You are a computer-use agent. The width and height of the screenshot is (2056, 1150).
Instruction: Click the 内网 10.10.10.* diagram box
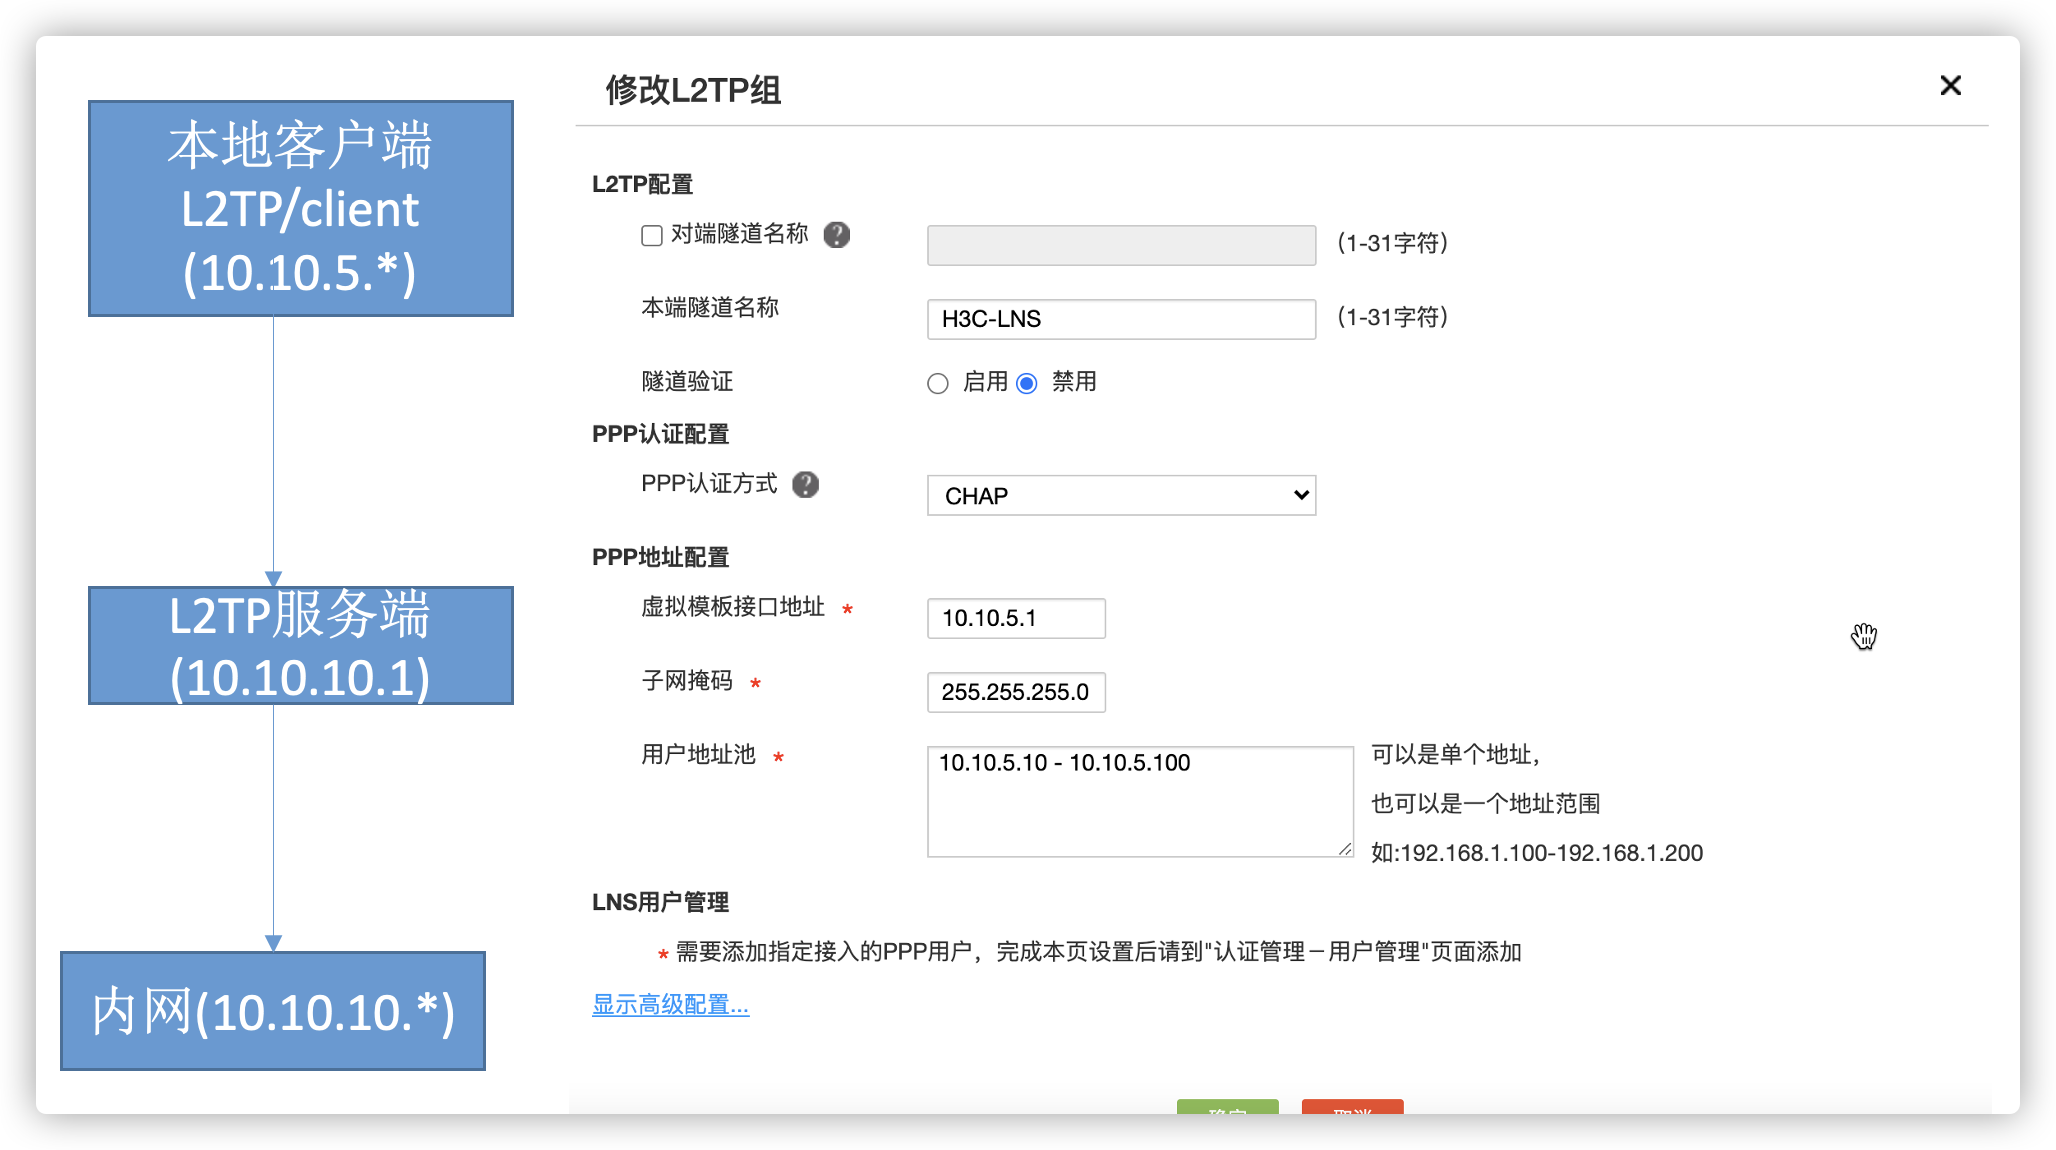(x=273, y=1011)
